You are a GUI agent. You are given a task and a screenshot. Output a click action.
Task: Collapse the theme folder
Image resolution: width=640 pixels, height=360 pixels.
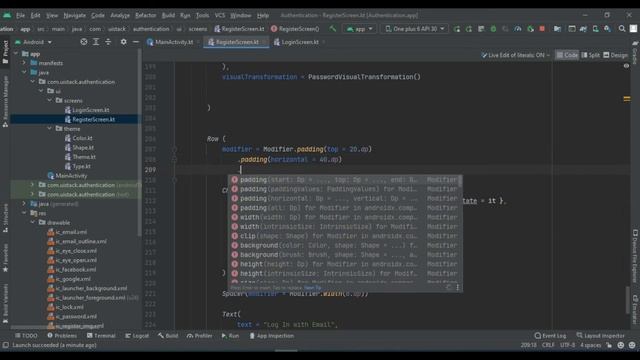50,129
